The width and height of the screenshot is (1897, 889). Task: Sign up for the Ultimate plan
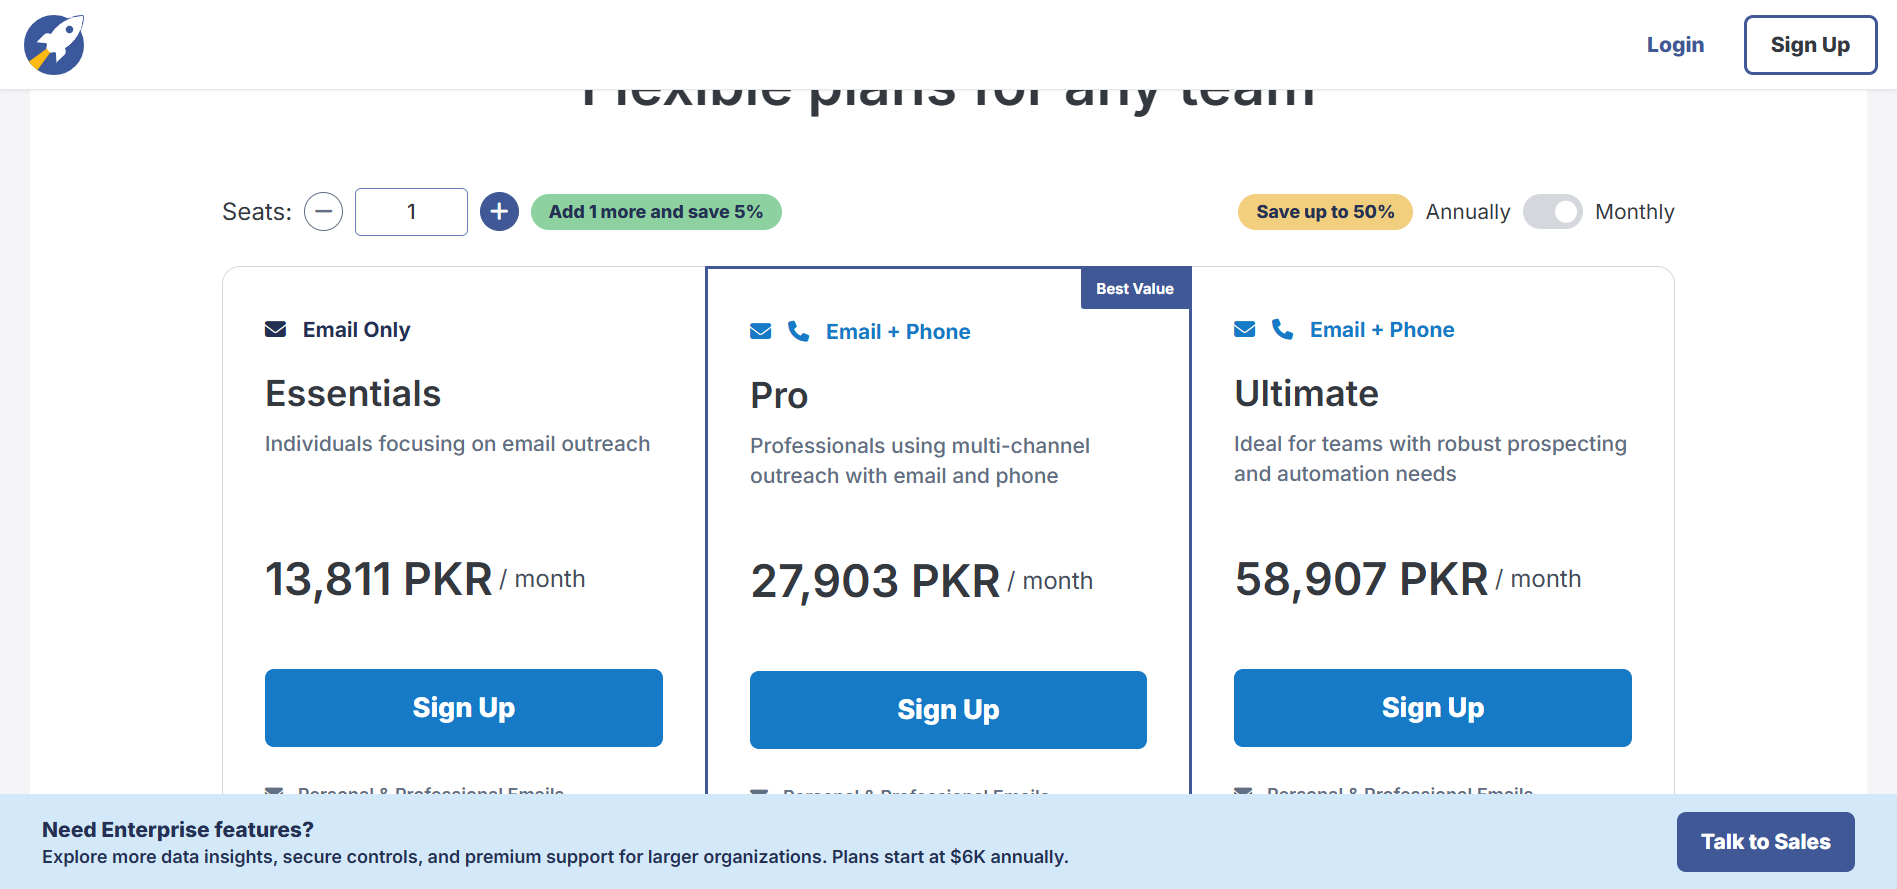[x=1432, y=708]
